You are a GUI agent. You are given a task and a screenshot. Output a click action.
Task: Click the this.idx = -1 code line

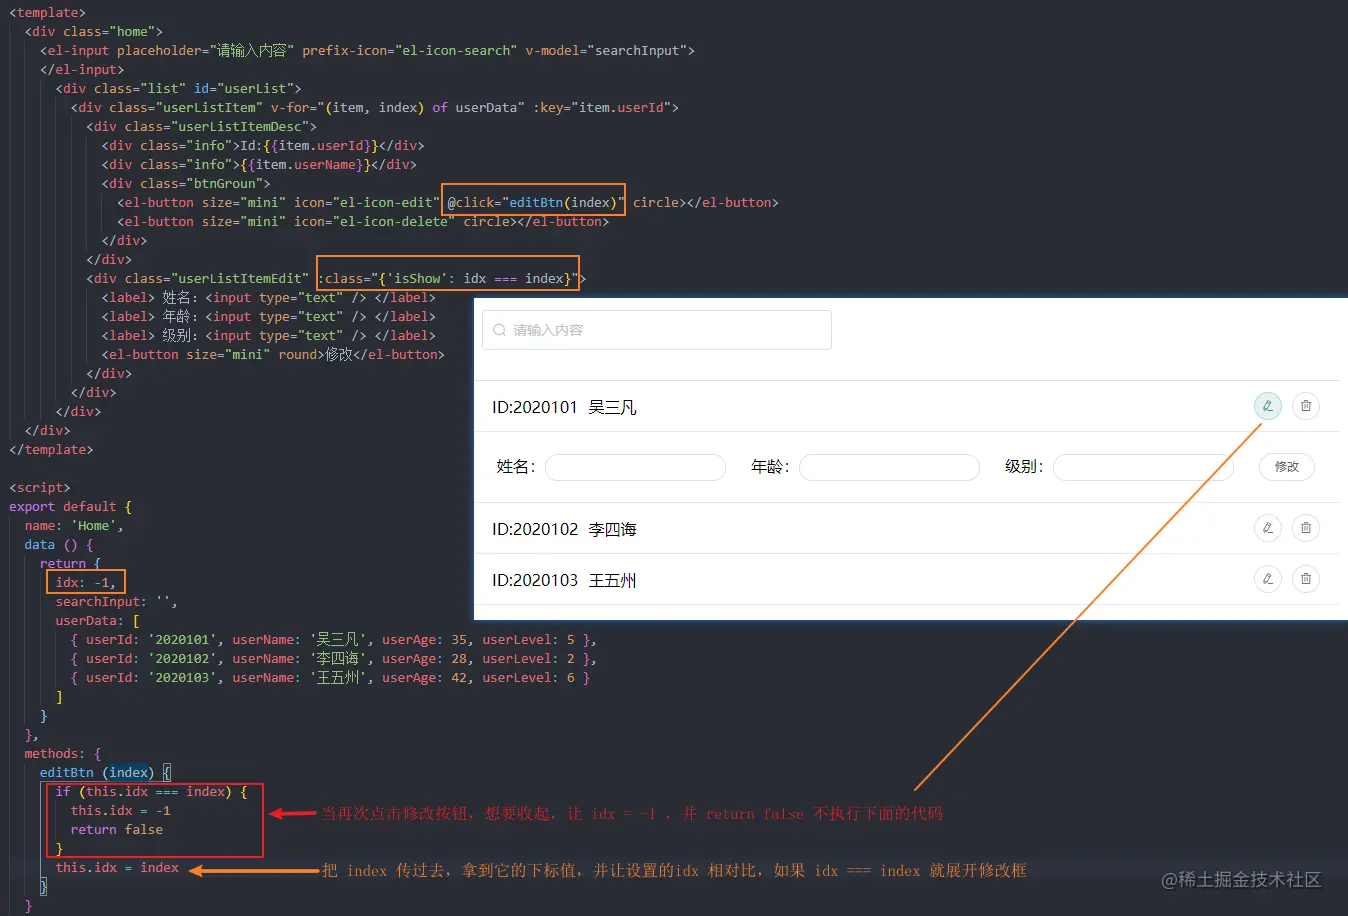(x=120, y=810)
